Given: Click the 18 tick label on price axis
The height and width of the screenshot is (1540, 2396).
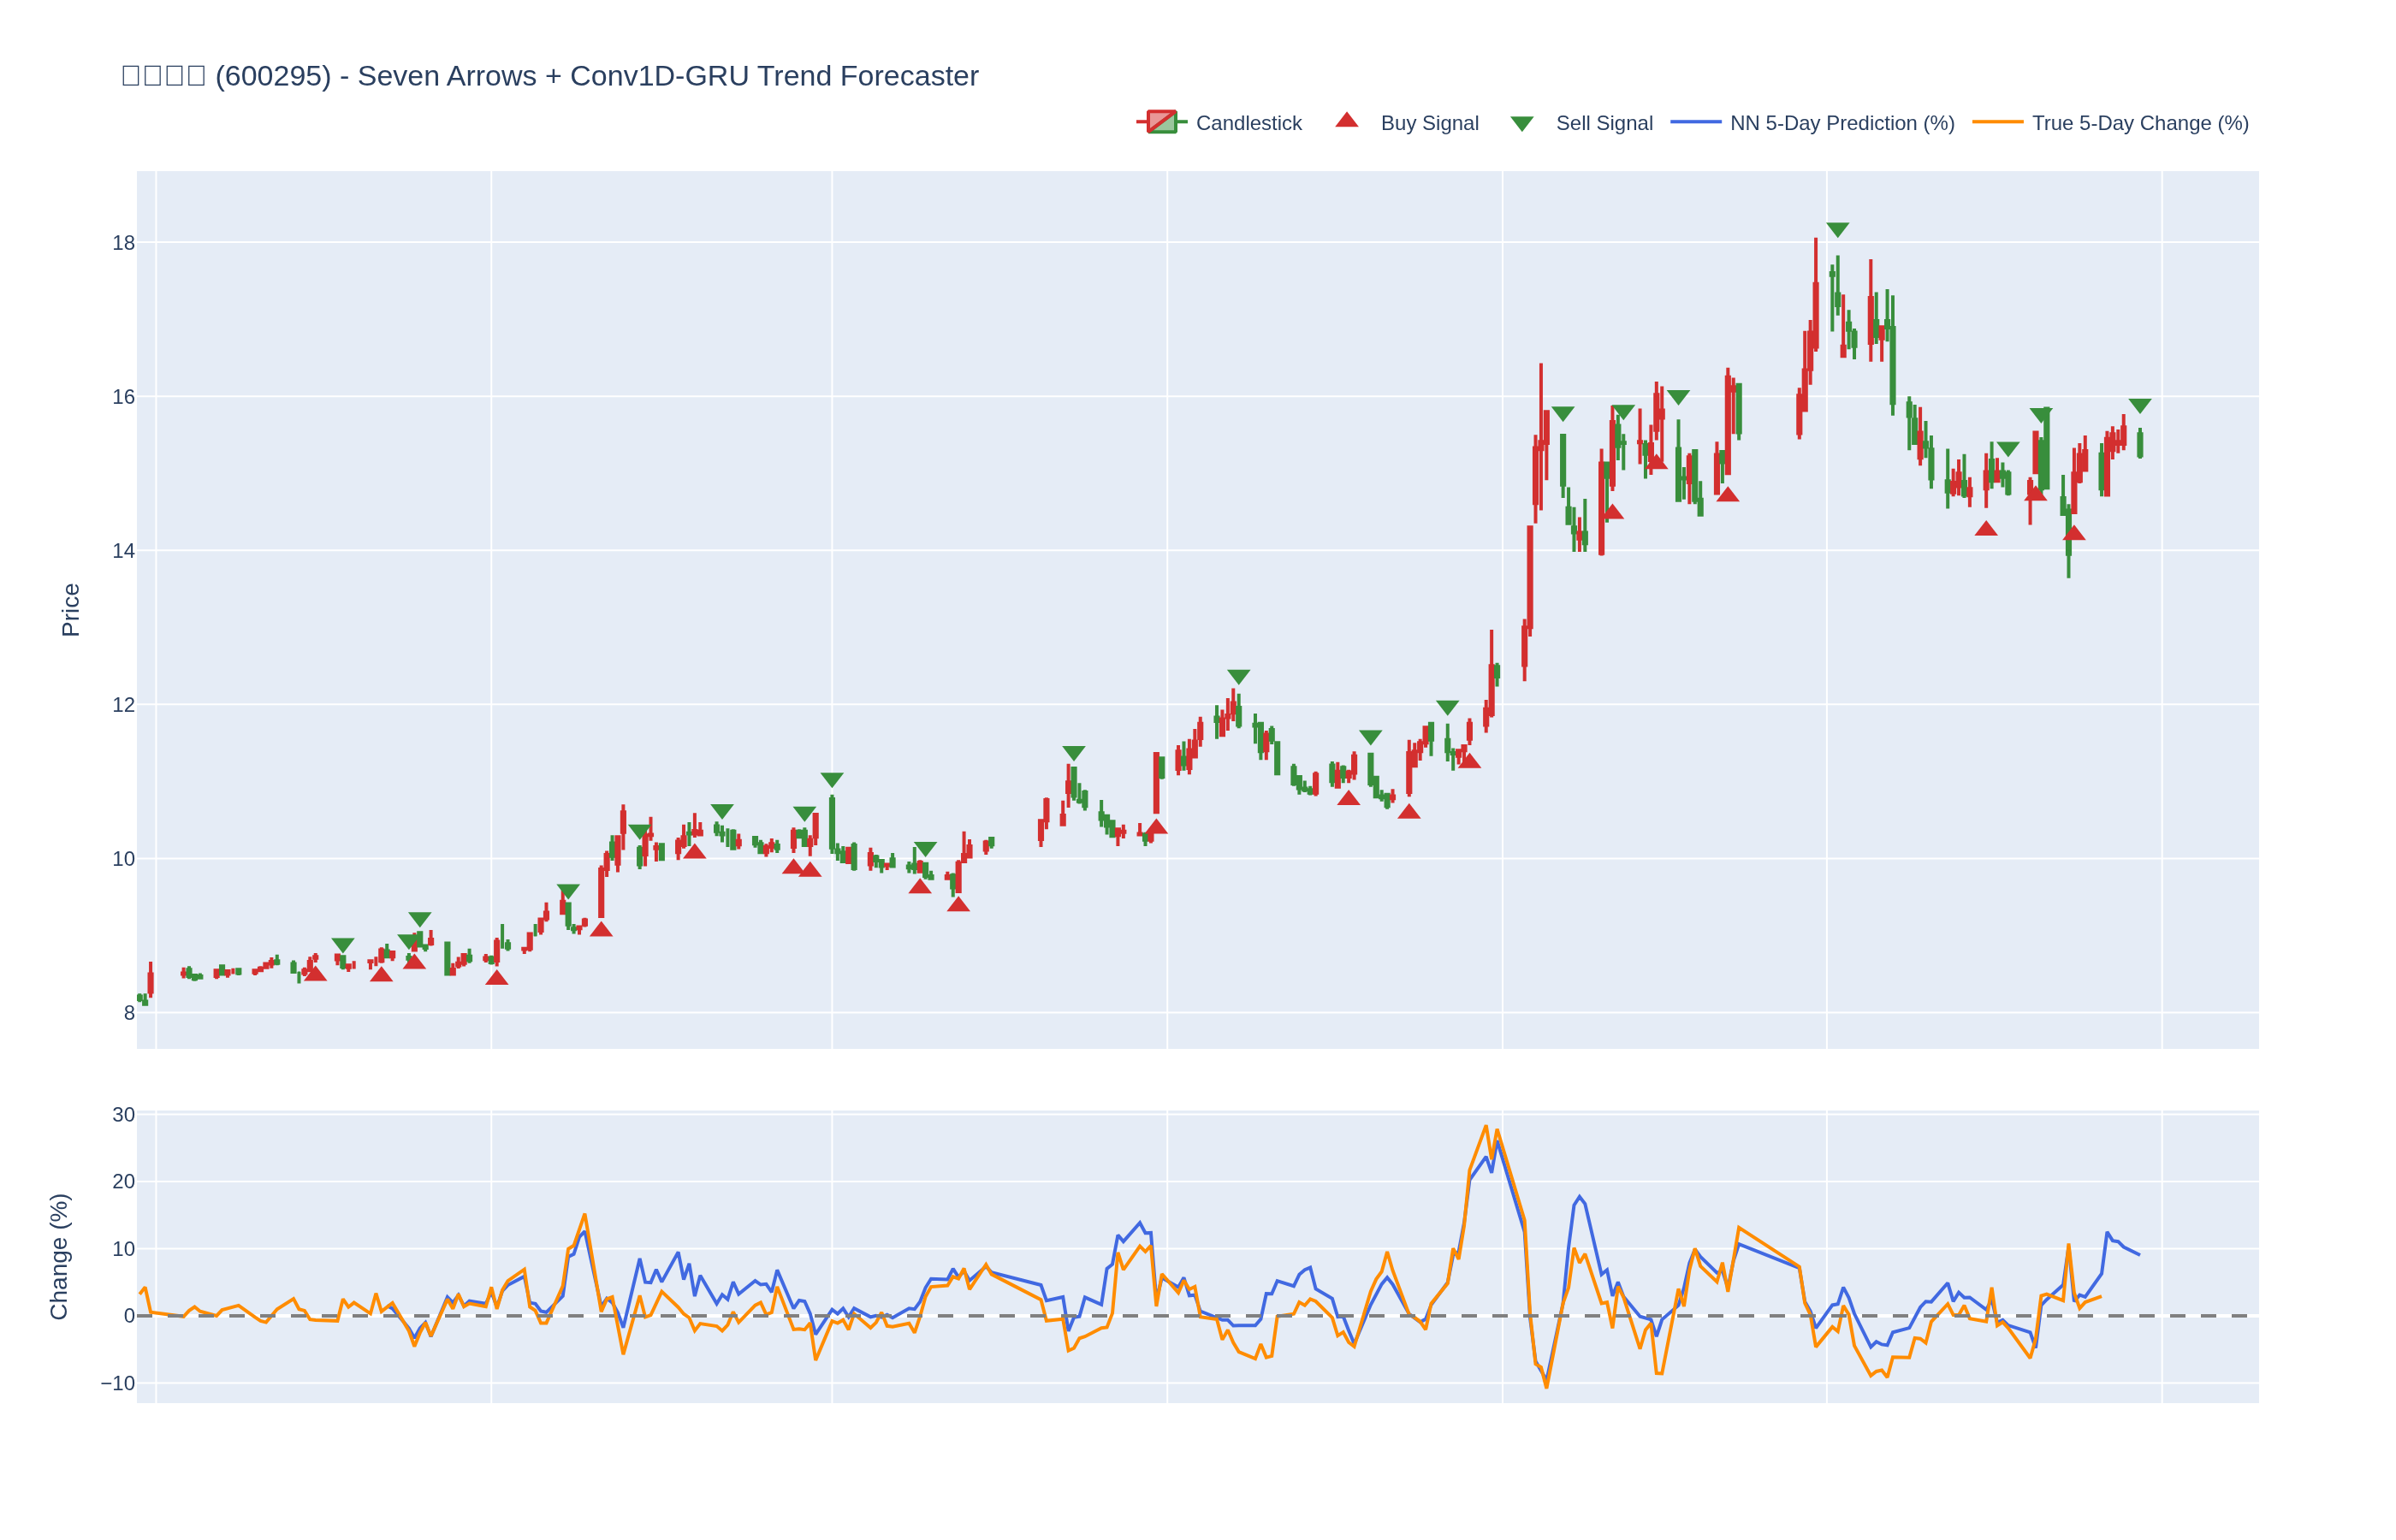Looking at the screenshot, I should 123,243.
